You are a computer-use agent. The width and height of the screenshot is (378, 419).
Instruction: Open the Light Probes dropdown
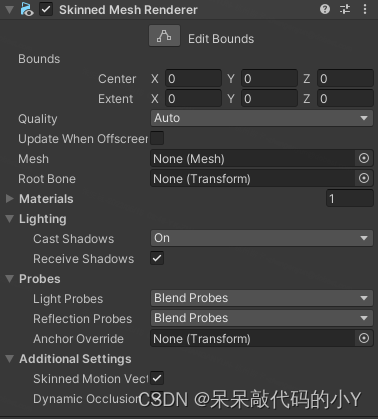click(262, 298)
